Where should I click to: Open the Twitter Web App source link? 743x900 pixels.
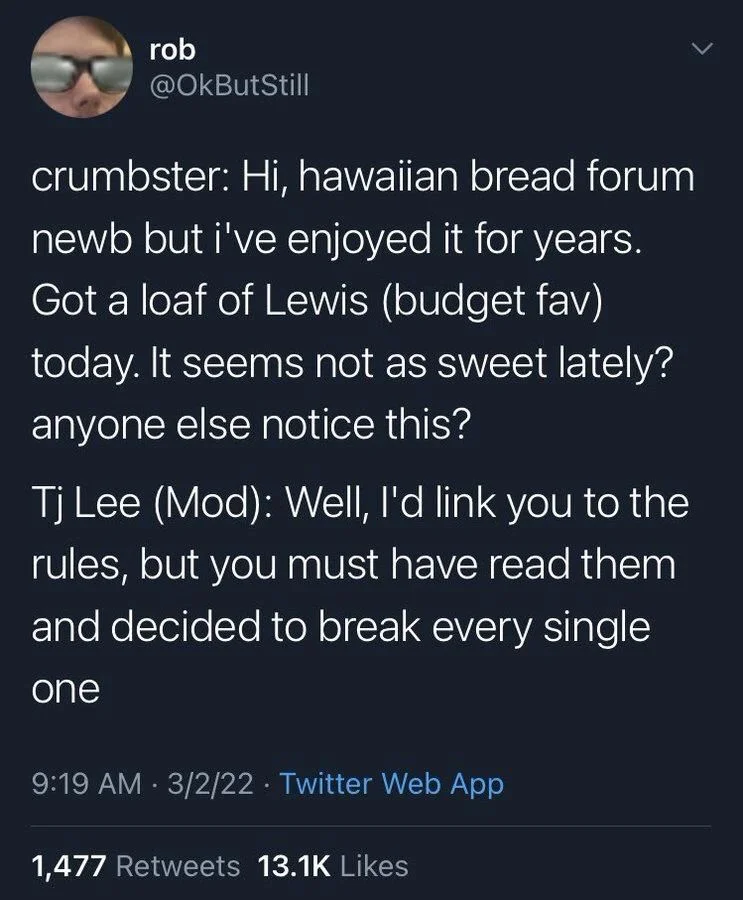[x=390, y=785]
